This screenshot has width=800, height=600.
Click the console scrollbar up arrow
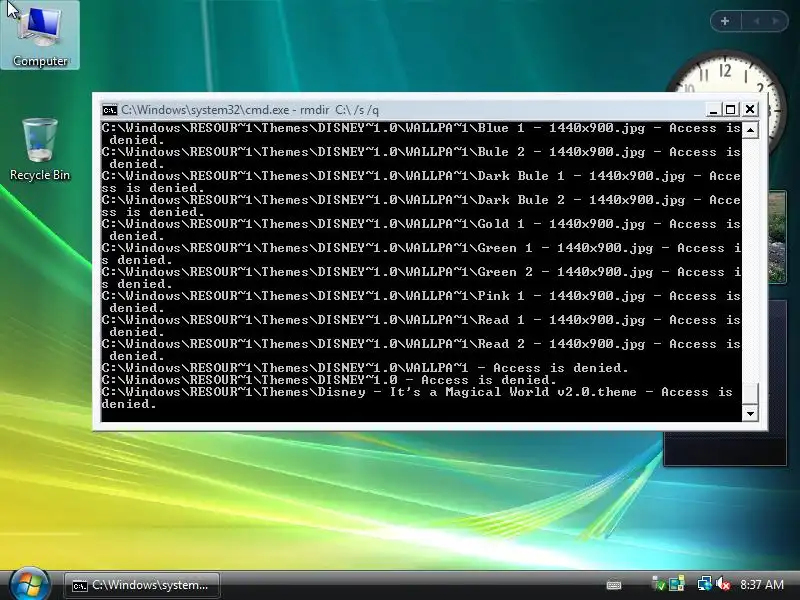750,130
